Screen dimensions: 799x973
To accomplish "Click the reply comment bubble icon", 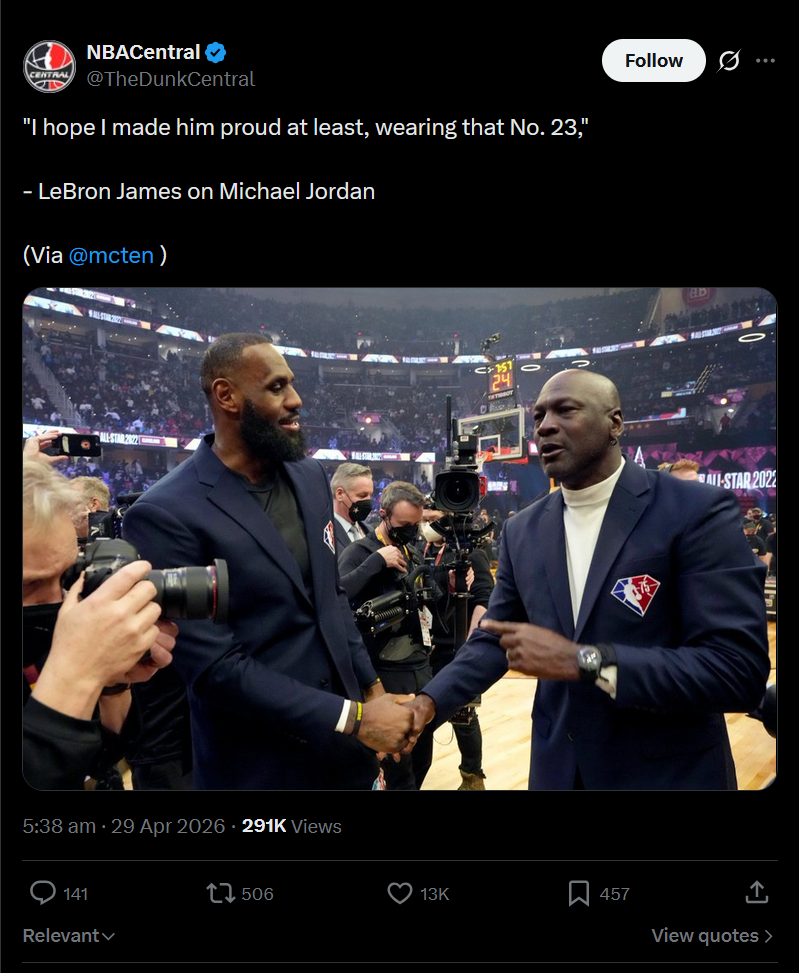I will 43,894.
